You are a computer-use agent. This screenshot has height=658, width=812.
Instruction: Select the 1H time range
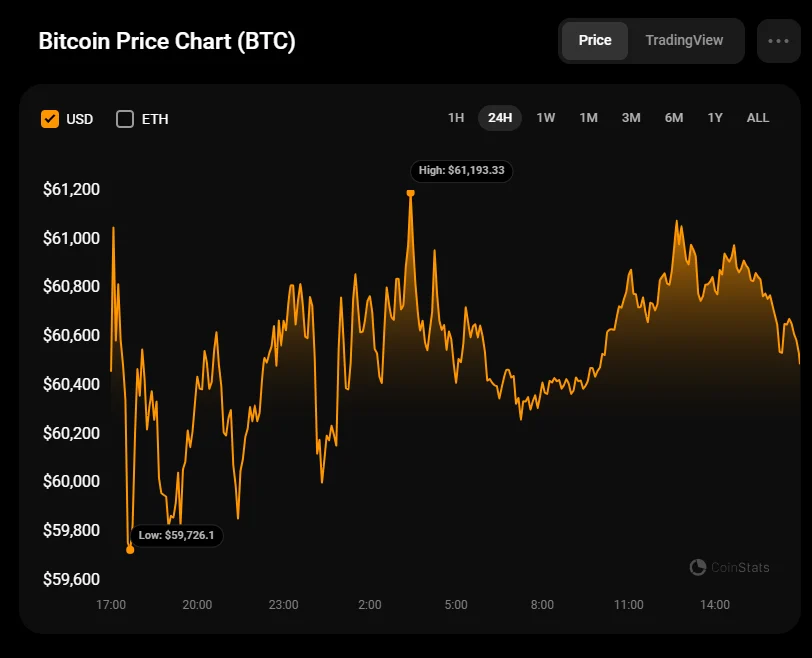(x=456, y=118)
